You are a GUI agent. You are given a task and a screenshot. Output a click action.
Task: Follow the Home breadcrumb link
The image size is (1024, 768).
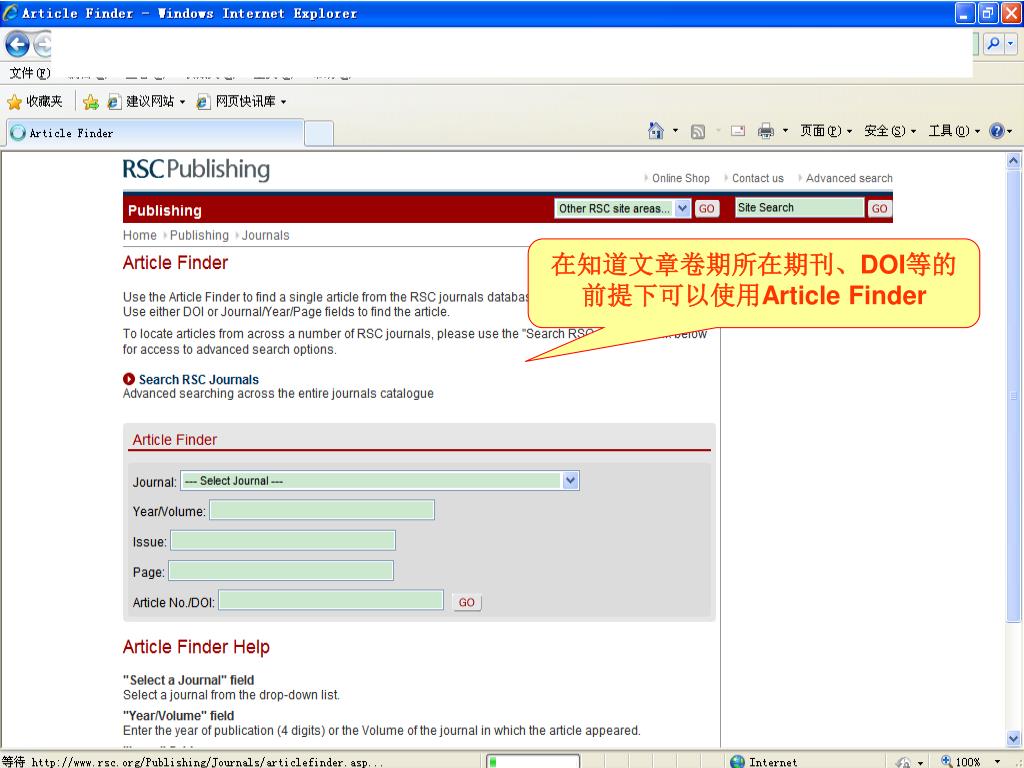click(x=140, y=235)
